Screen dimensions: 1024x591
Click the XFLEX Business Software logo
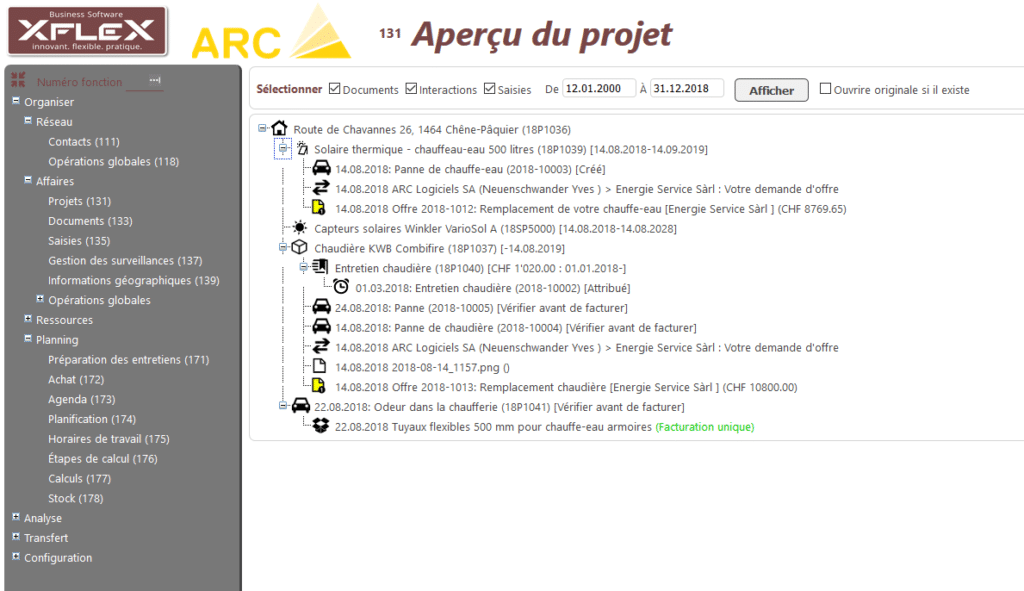click(87, 31)
